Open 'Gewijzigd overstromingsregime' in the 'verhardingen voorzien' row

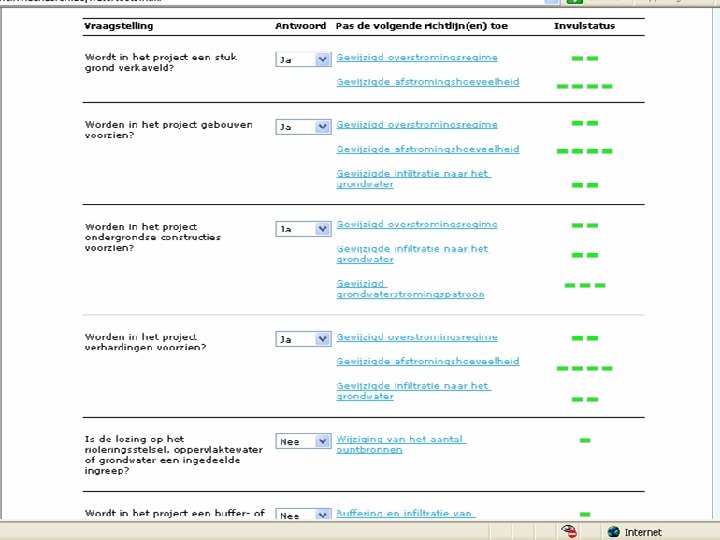pos(417,337)
